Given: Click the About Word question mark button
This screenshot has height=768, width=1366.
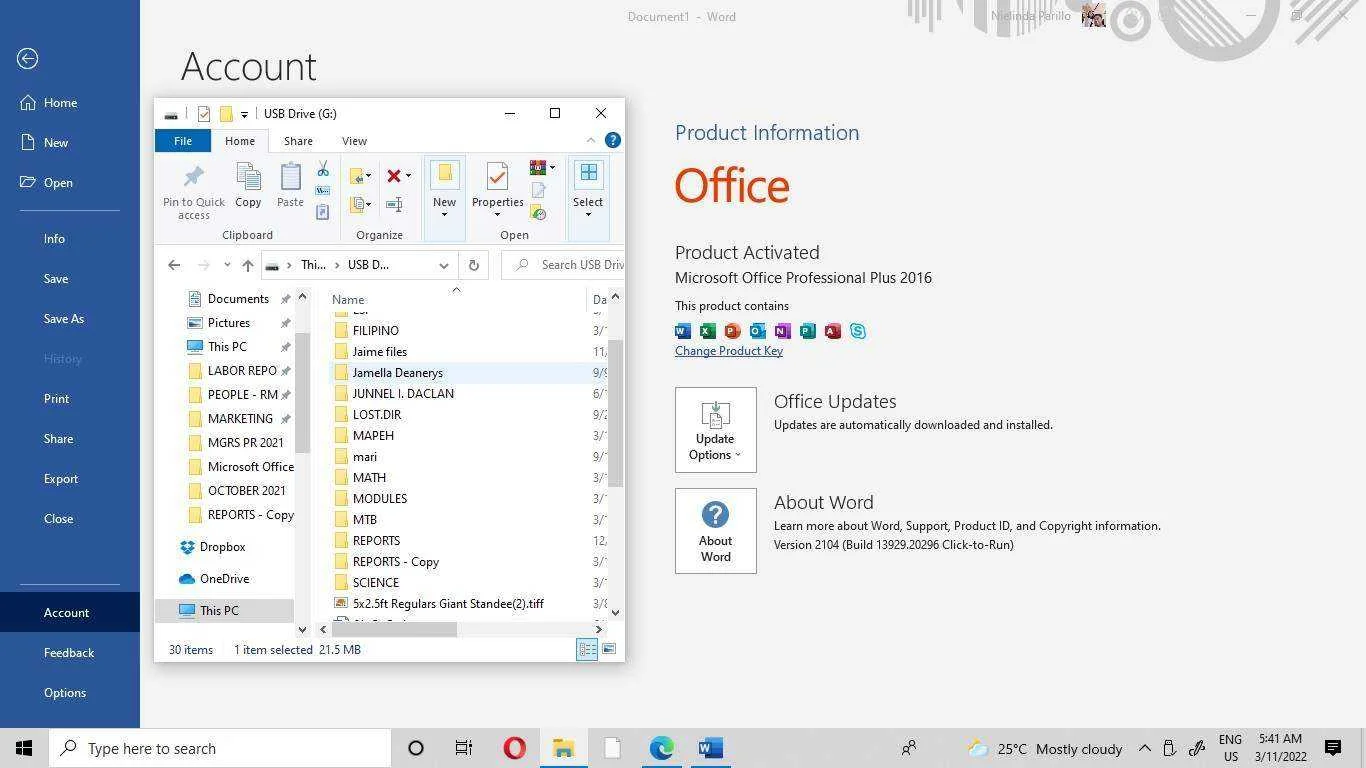Looking at the screenshot, I should click(716, 531).
